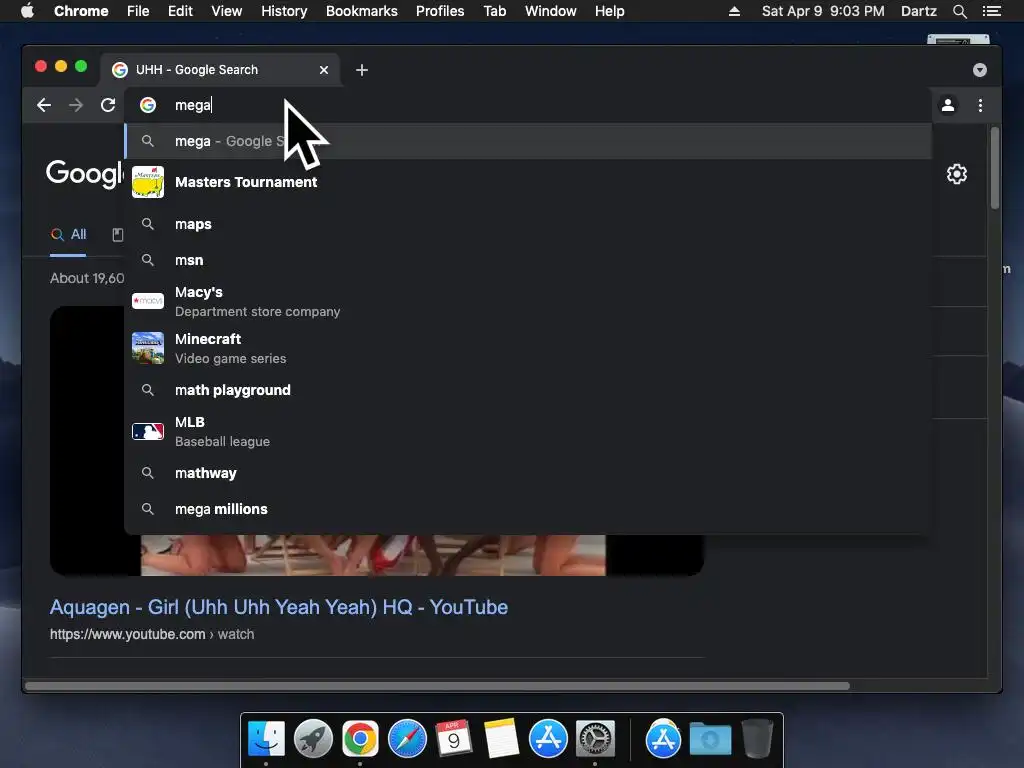The image size is (1024, 768).
Task: Close the UHH - Google Search tab
Action: 324,70
